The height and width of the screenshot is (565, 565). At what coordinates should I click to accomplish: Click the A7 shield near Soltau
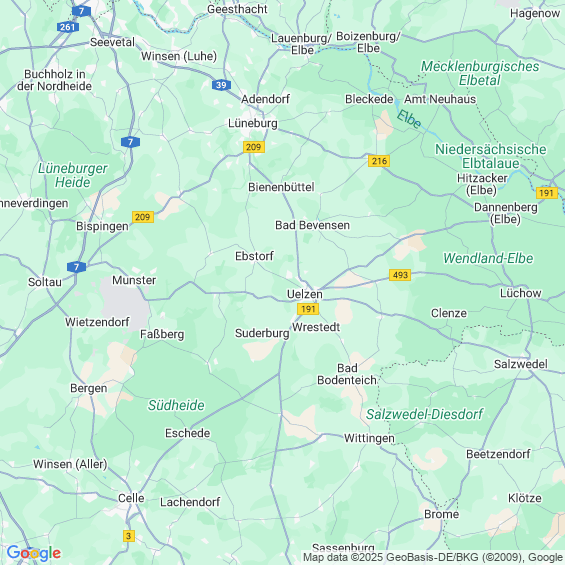pyautogui.click(x=76, y=267)
